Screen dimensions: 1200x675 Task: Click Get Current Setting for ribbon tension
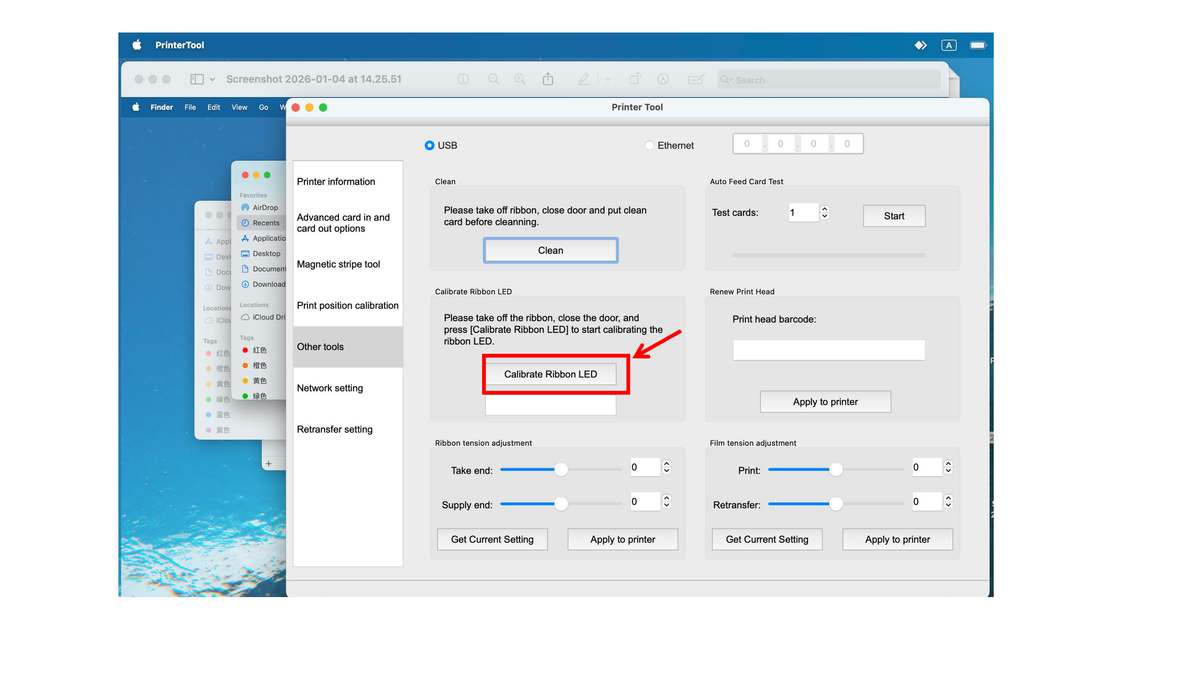pyautogui.click(x=492, y=539)
